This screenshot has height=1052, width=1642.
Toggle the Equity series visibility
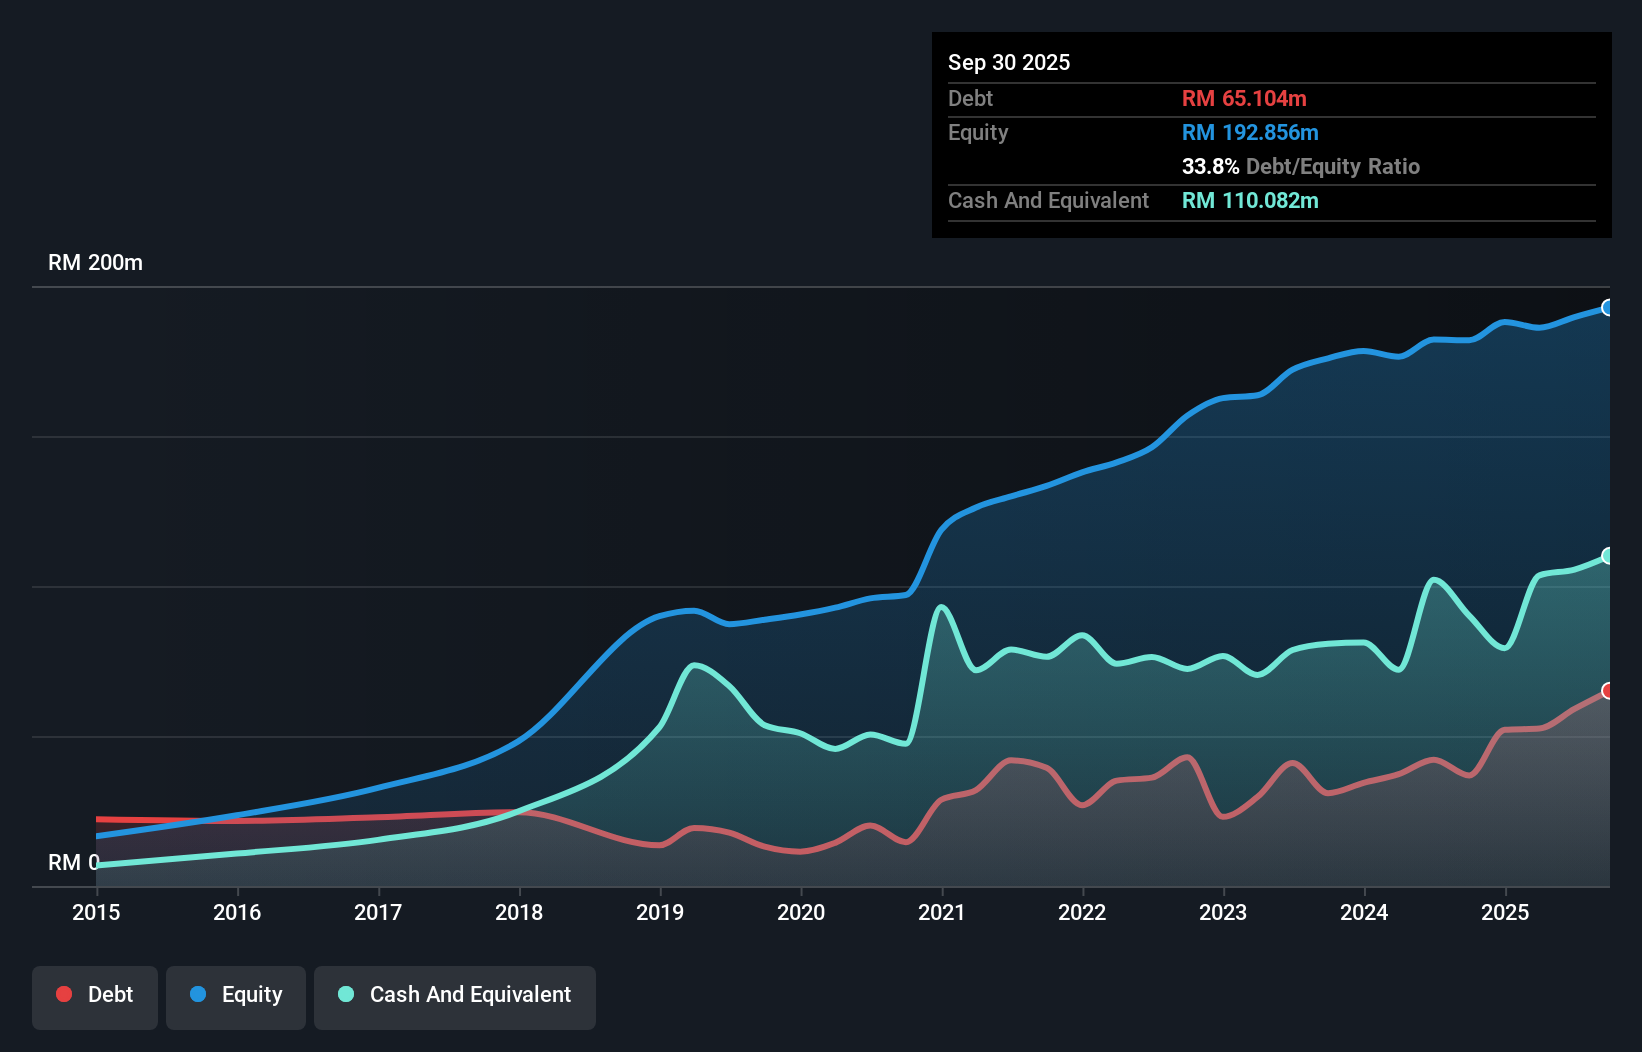[x=235, y=994]
